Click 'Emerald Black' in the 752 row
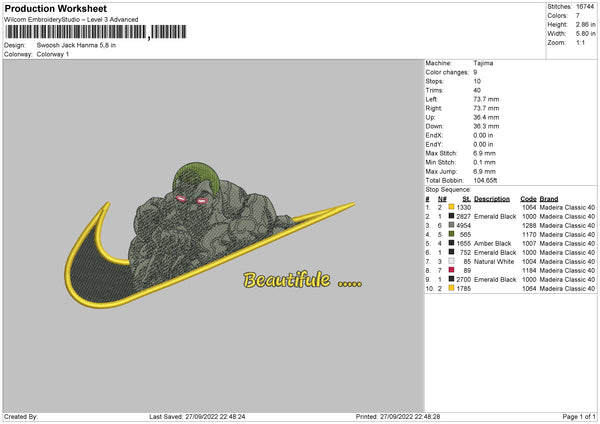The height and width of the screenshot is (424, 600). 495,253
